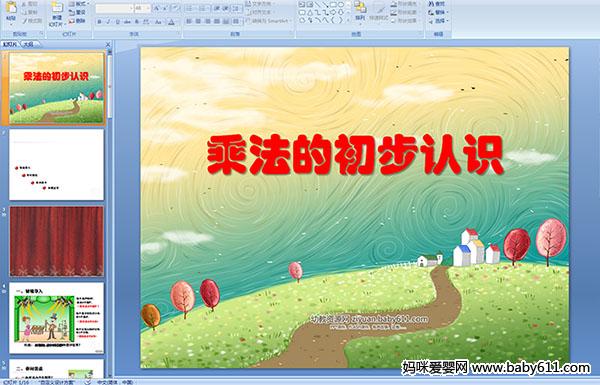Viewport: 600px width, 385px height.
Task: Toggle Underline formatting
Action: coord(118,22)
